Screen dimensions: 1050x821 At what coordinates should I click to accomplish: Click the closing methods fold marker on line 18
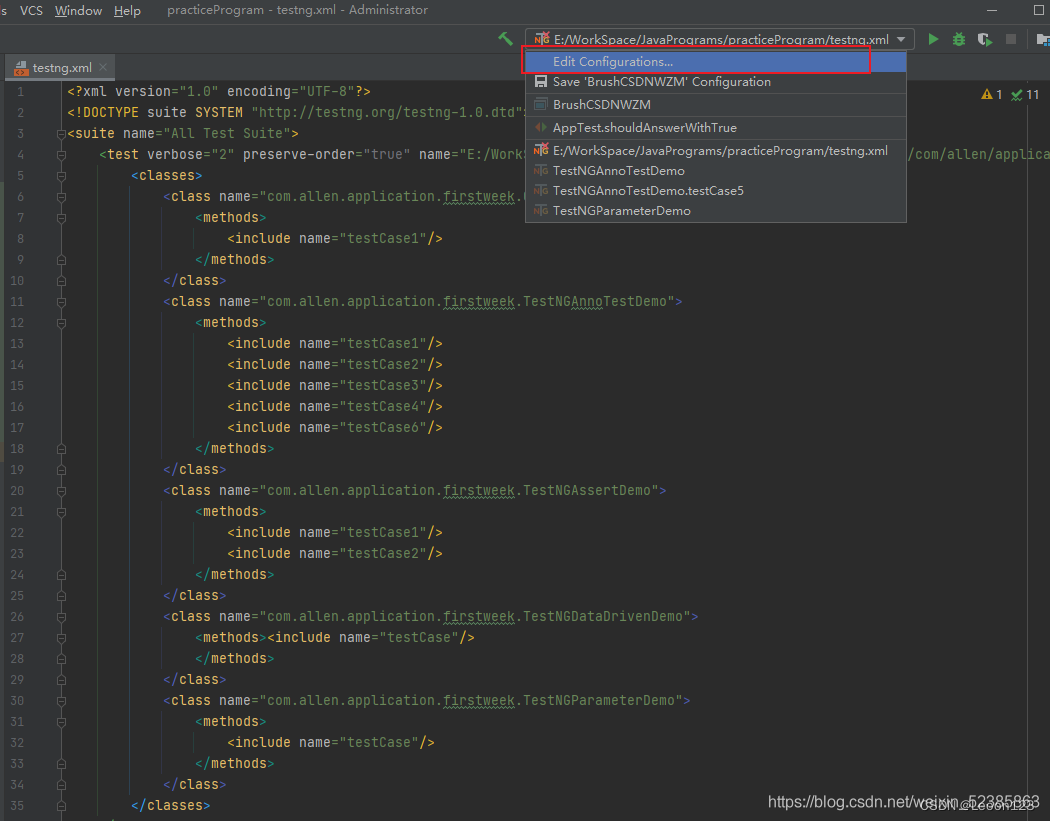point(62,449)
